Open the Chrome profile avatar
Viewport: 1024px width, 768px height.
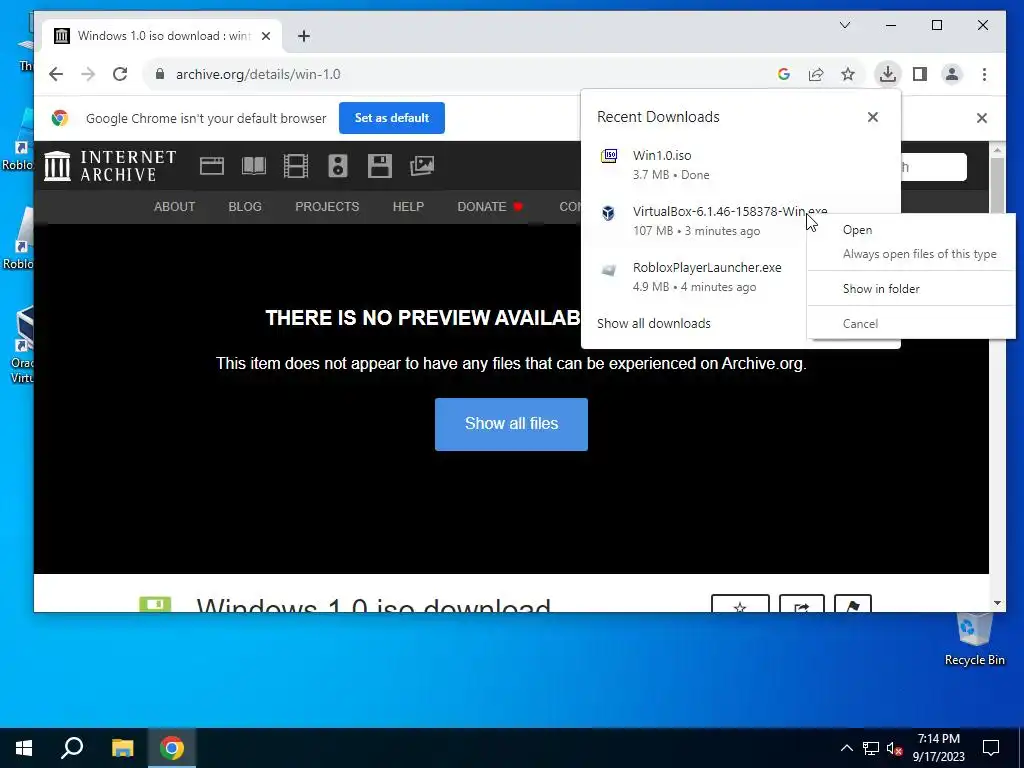tap(952, 74)
